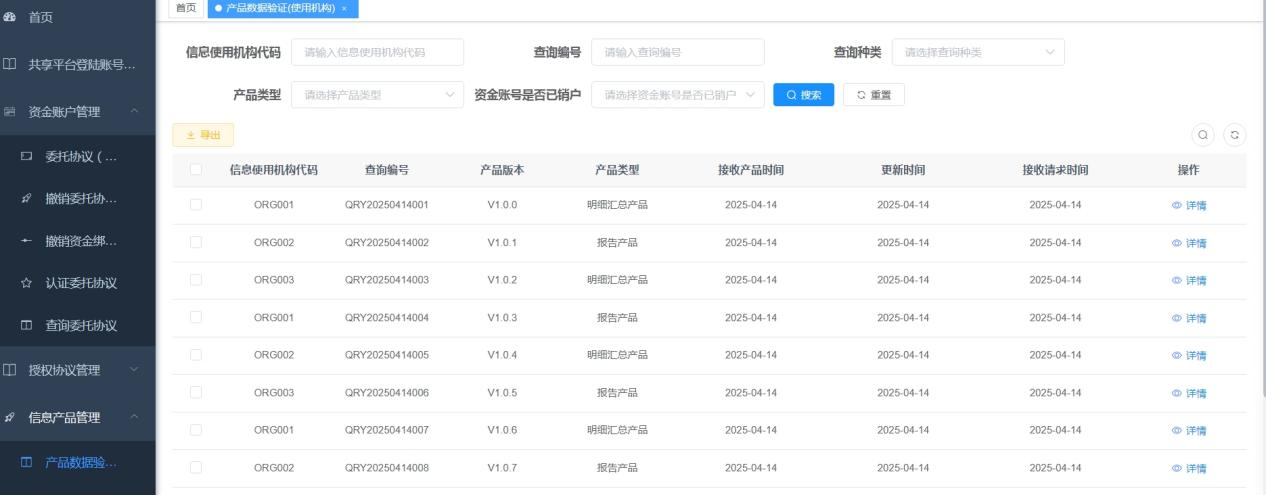This screenshot has width=1266, height=495.
Task: Click the 查询委托协议 sidebar icon
Action: coord(27,326)
